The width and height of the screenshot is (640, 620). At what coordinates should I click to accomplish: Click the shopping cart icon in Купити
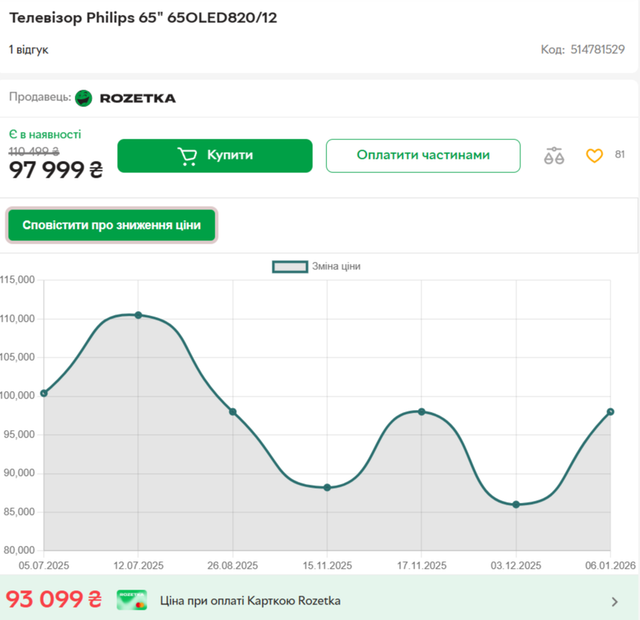pos(187,156)
